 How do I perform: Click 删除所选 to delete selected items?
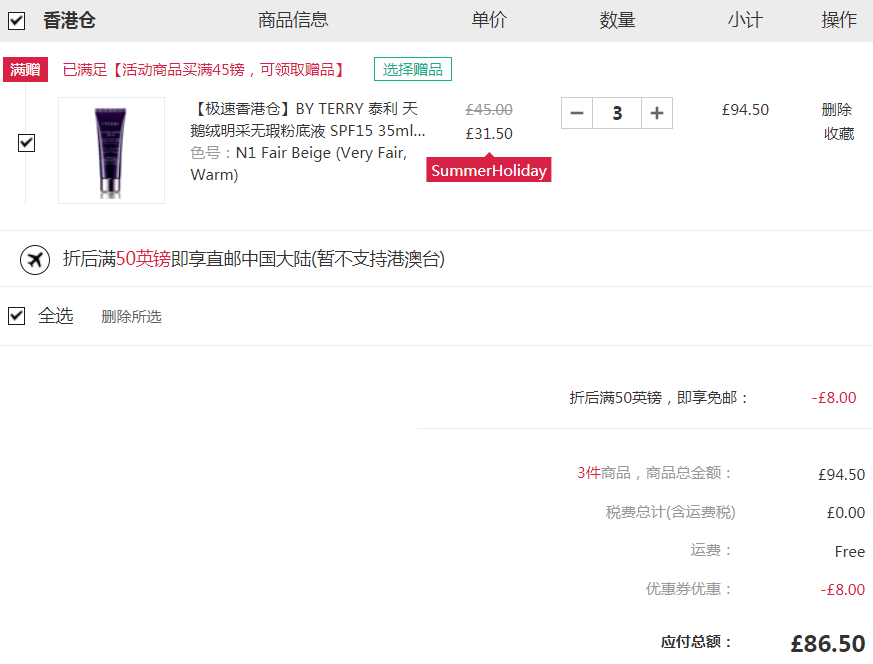tap(131, 317)
